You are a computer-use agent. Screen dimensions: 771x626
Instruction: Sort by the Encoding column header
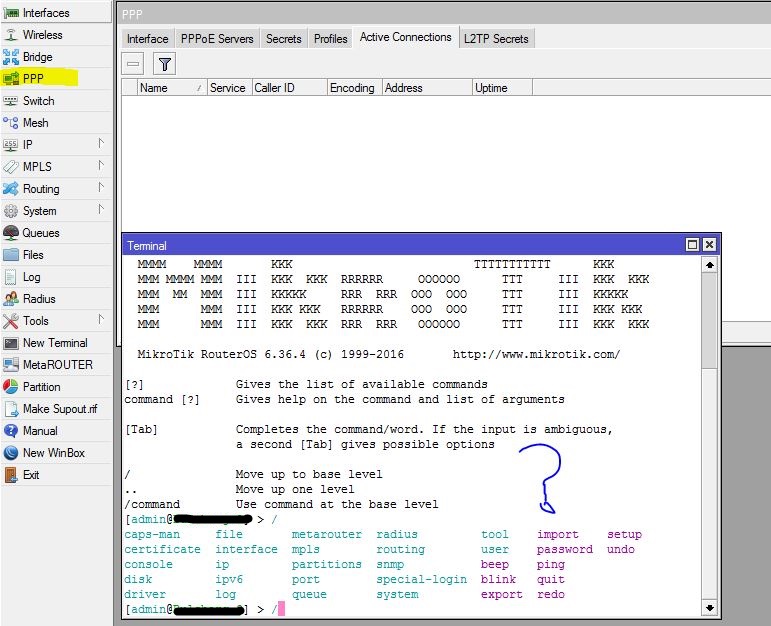(355, 88)
